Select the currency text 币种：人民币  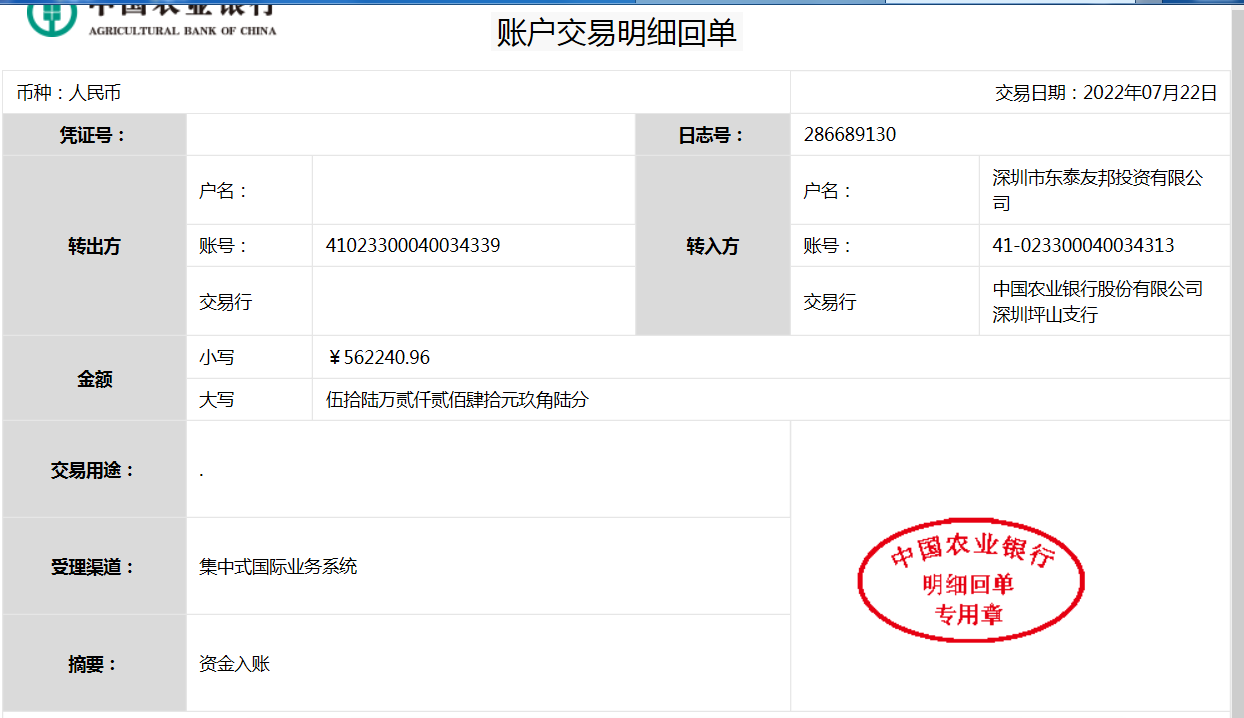pyautogui.click(x=69, y=93)
